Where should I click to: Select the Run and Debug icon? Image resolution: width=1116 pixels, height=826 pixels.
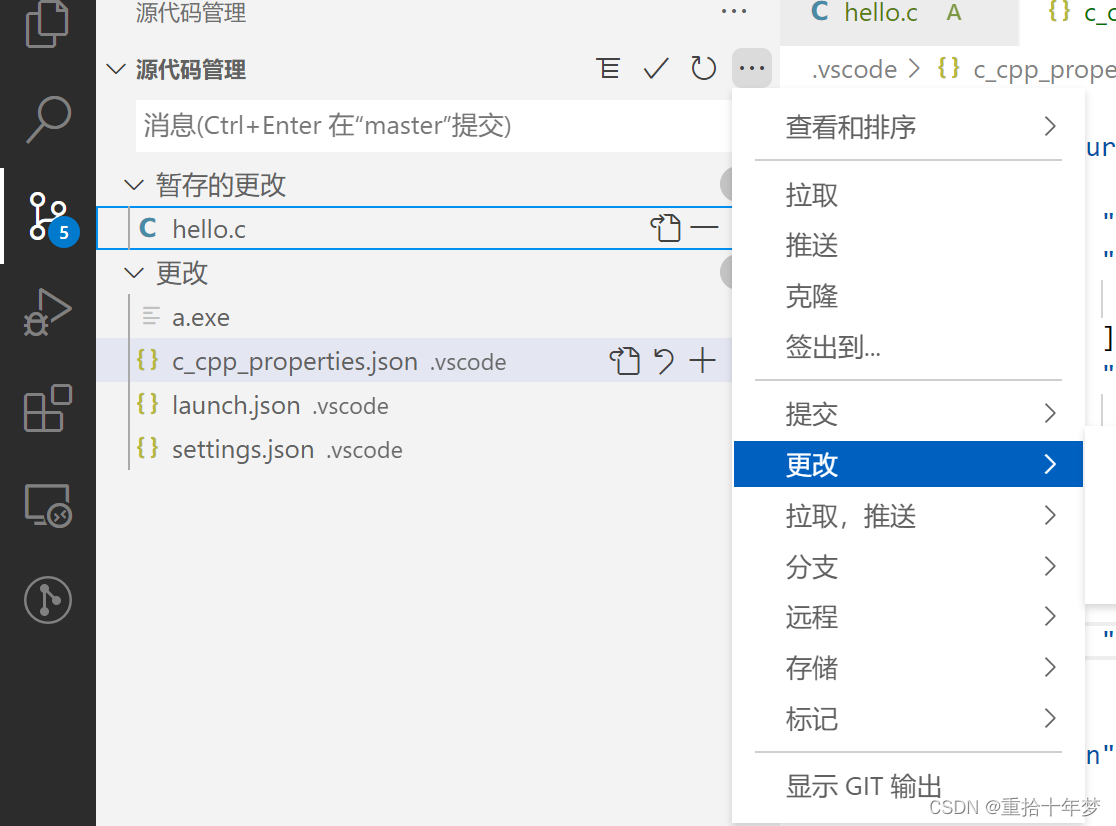tap(47, 312)
